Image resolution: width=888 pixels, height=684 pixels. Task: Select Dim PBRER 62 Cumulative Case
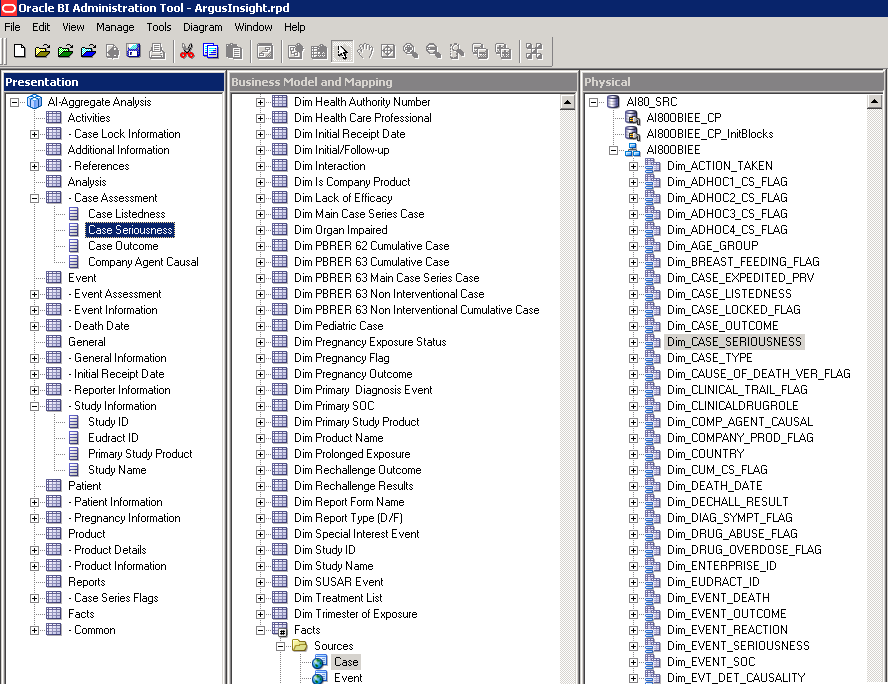372,246
